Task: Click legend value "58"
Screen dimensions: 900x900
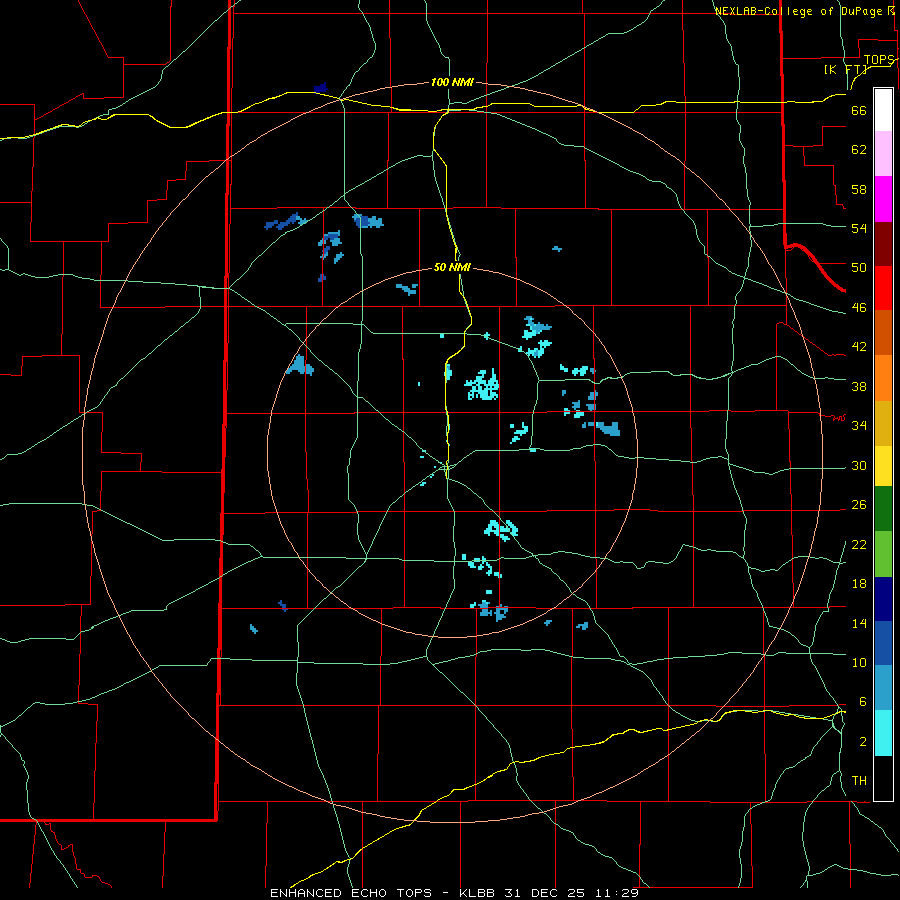Action: click(859, 189)
